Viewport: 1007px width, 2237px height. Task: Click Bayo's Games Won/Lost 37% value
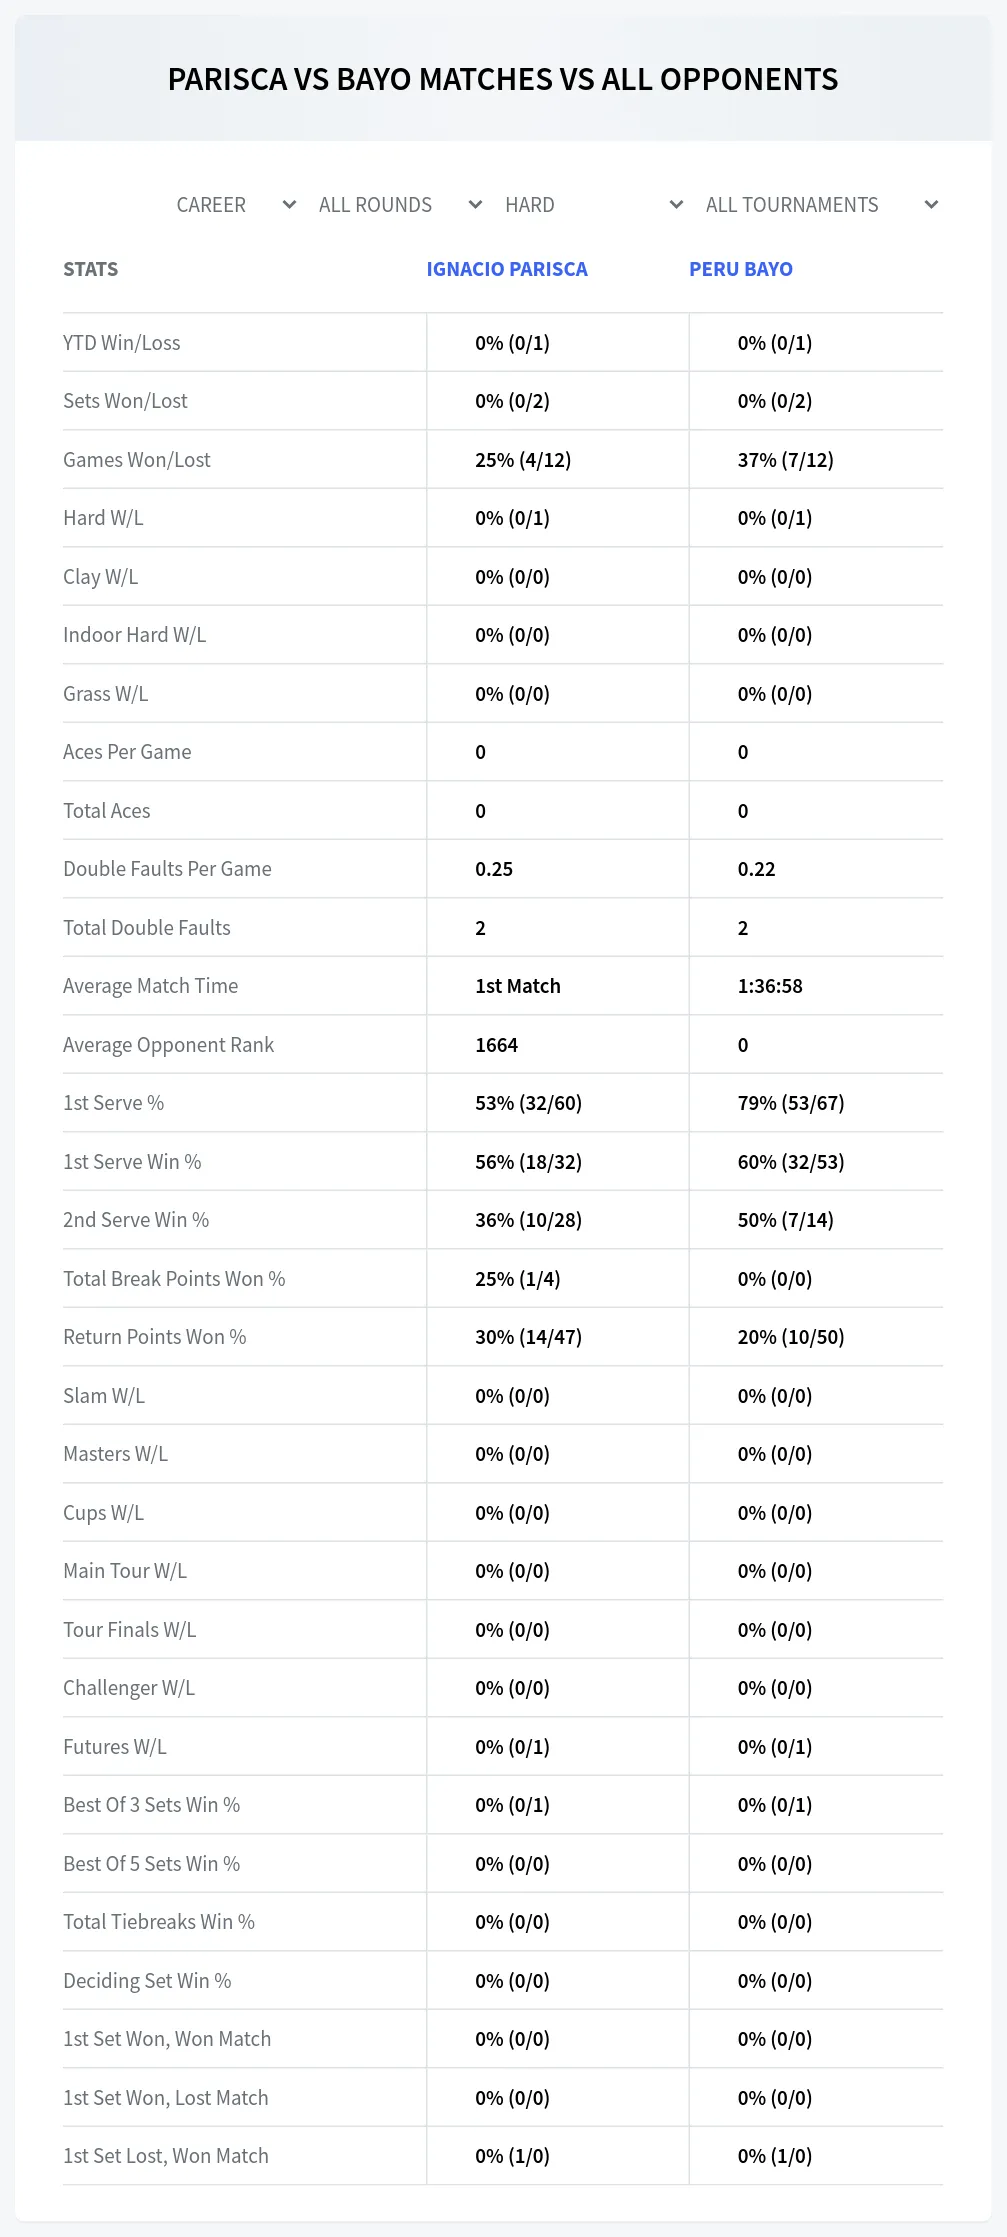tap(785, 460)
